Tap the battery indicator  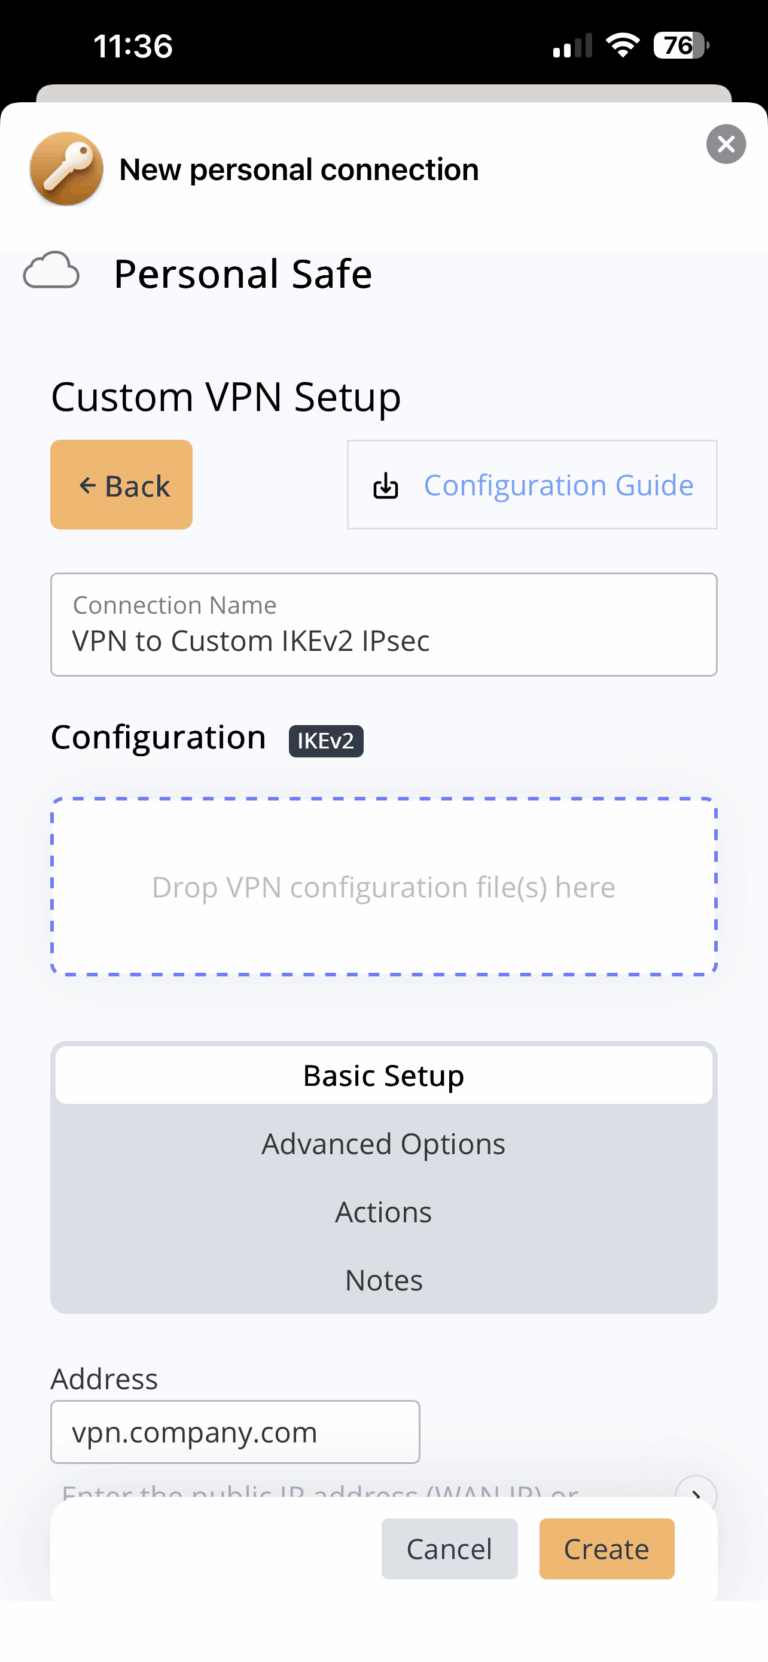[x=678, y=44]
